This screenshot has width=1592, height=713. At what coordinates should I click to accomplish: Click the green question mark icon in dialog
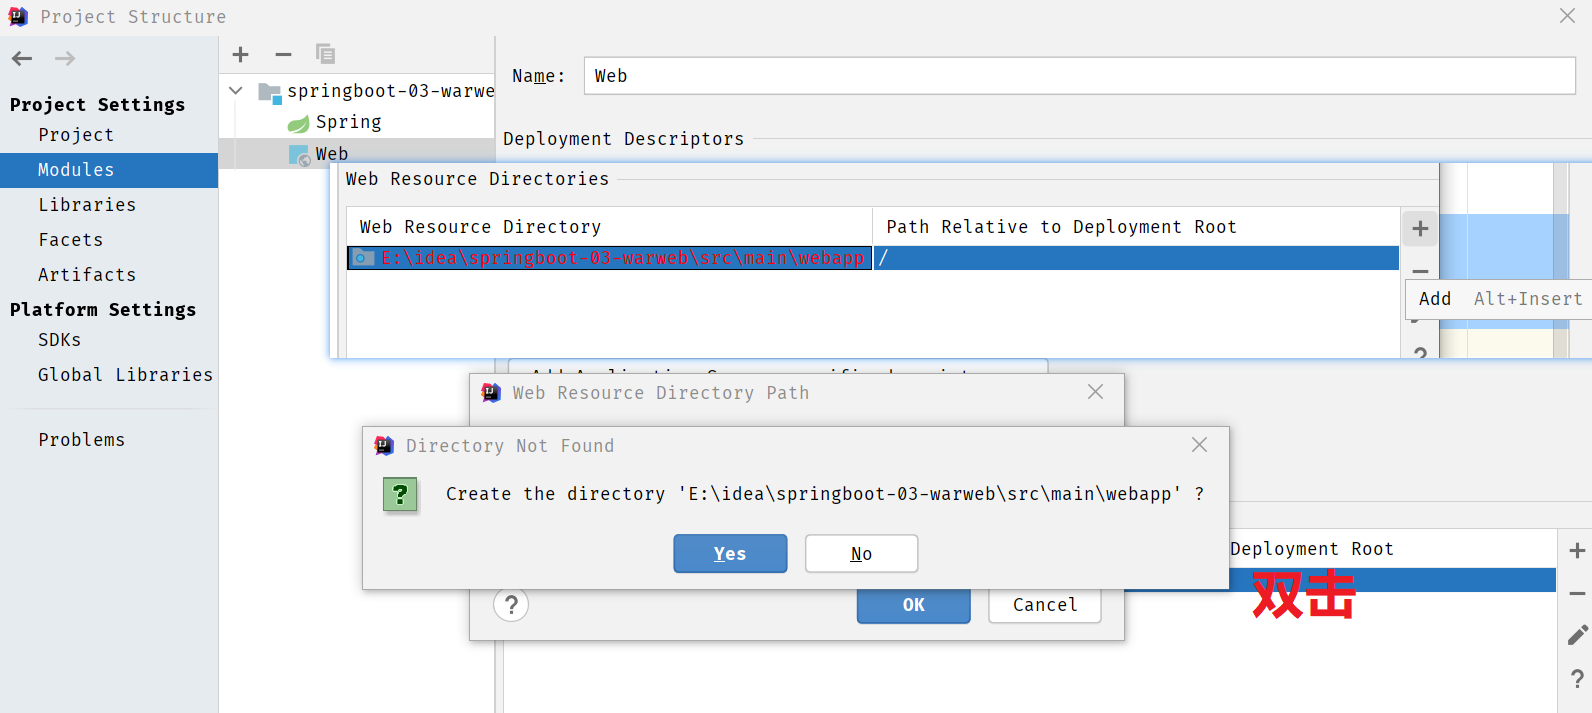click(x=400, y=494)
